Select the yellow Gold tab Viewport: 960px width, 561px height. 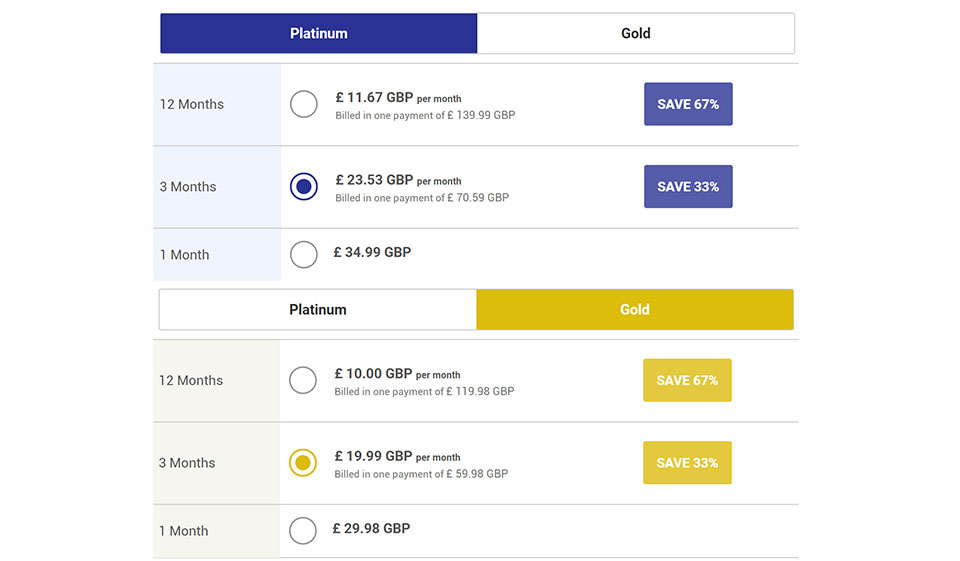click(x=635, y=309)
